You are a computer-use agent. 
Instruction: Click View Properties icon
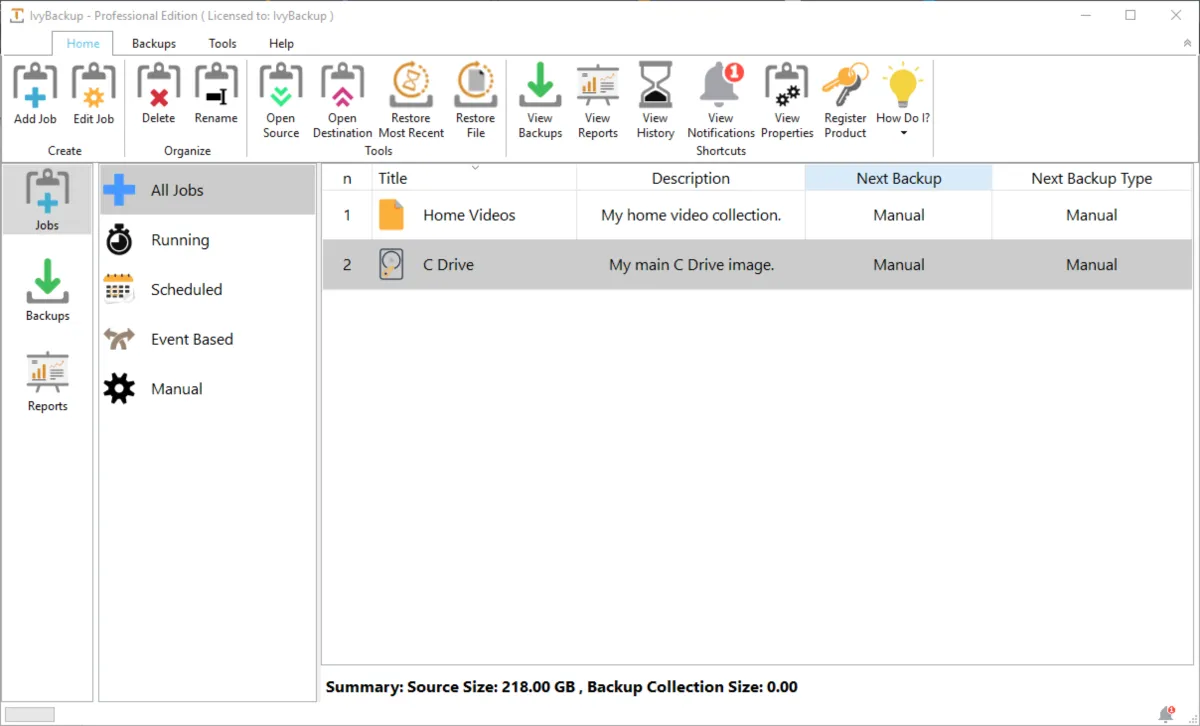tap(787, 101)
